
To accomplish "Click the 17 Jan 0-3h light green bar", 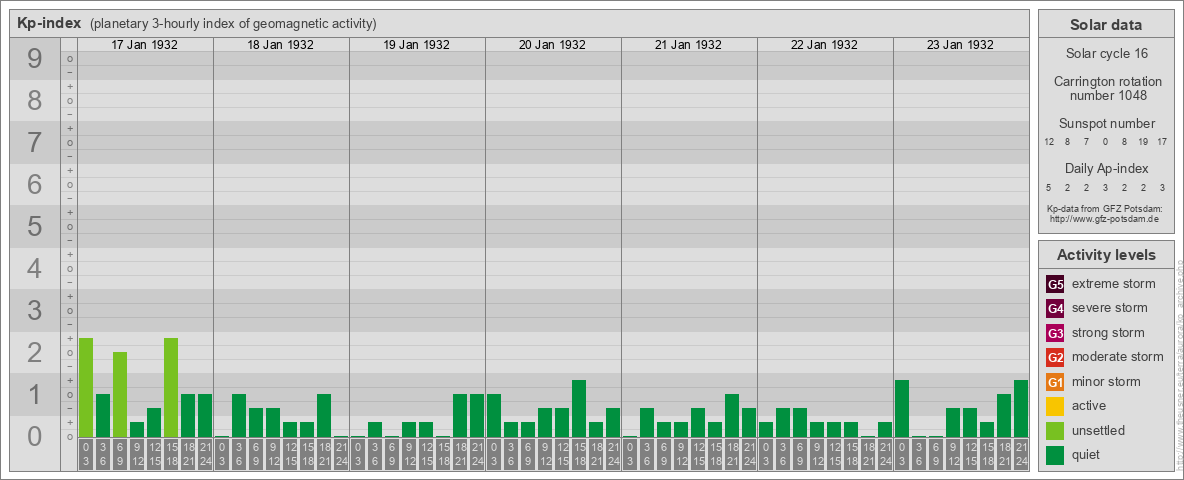I will click(x=86, y=388).
